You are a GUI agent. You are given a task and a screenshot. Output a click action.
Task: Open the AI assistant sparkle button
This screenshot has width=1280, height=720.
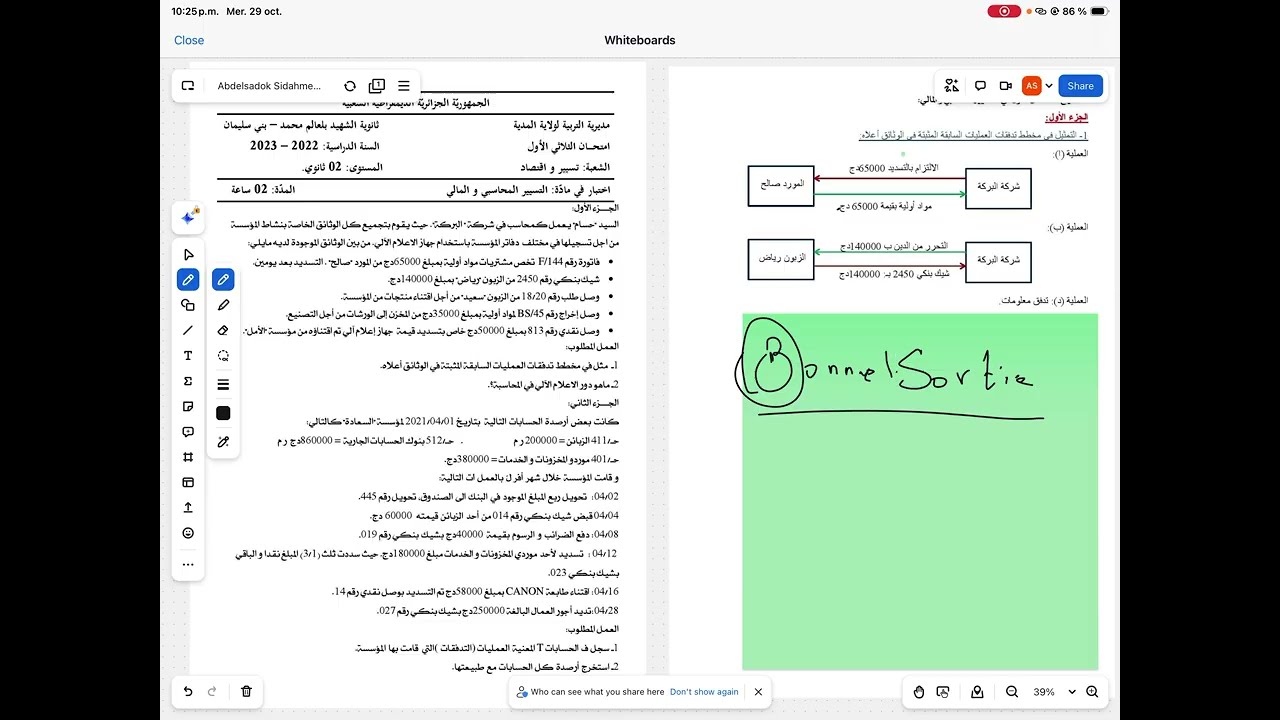(x=188, y=218)
